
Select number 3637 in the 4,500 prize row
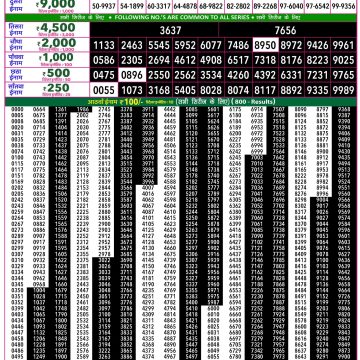(x=170, y=30)
